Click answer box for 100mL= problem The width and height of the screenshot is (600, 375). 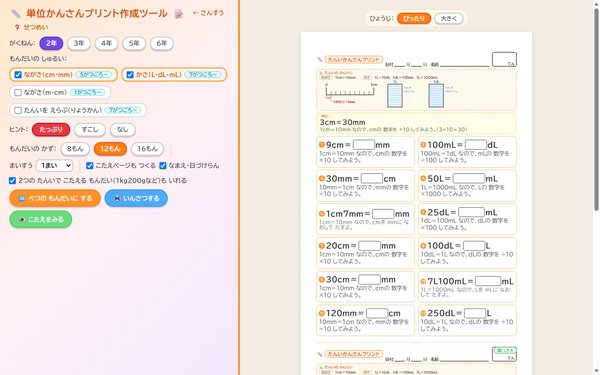pos(476,145)
